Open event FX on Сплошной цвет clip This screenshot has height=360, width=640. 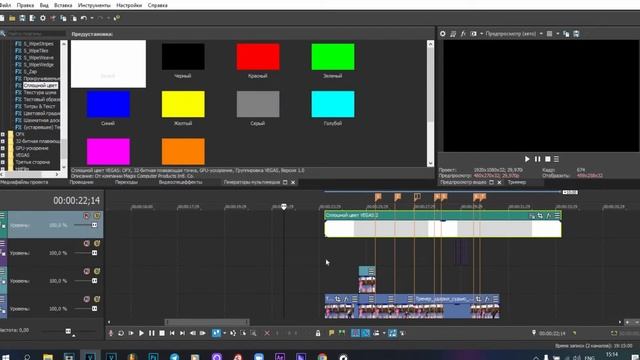click(549, 215)
